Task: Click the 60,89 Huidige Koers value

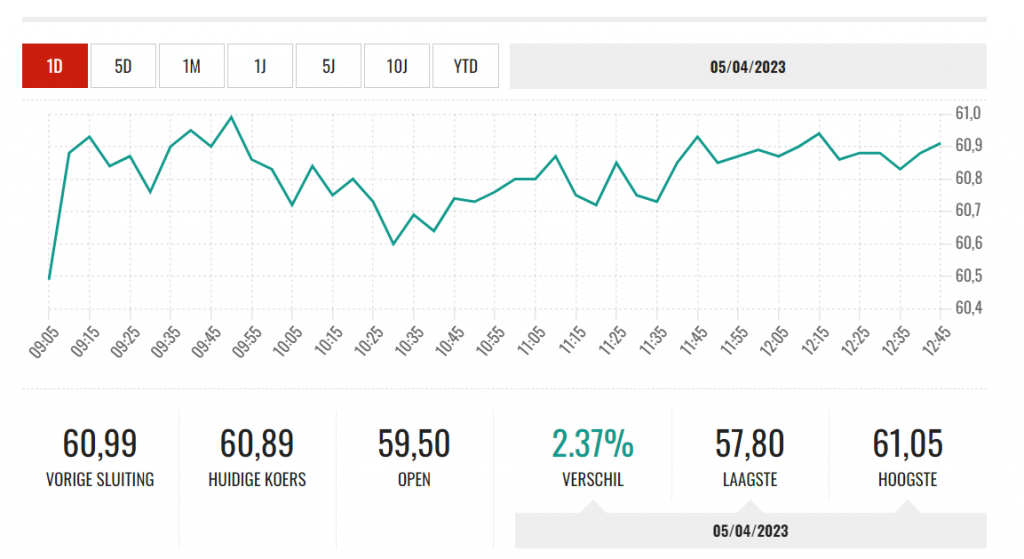Action: 257,443
